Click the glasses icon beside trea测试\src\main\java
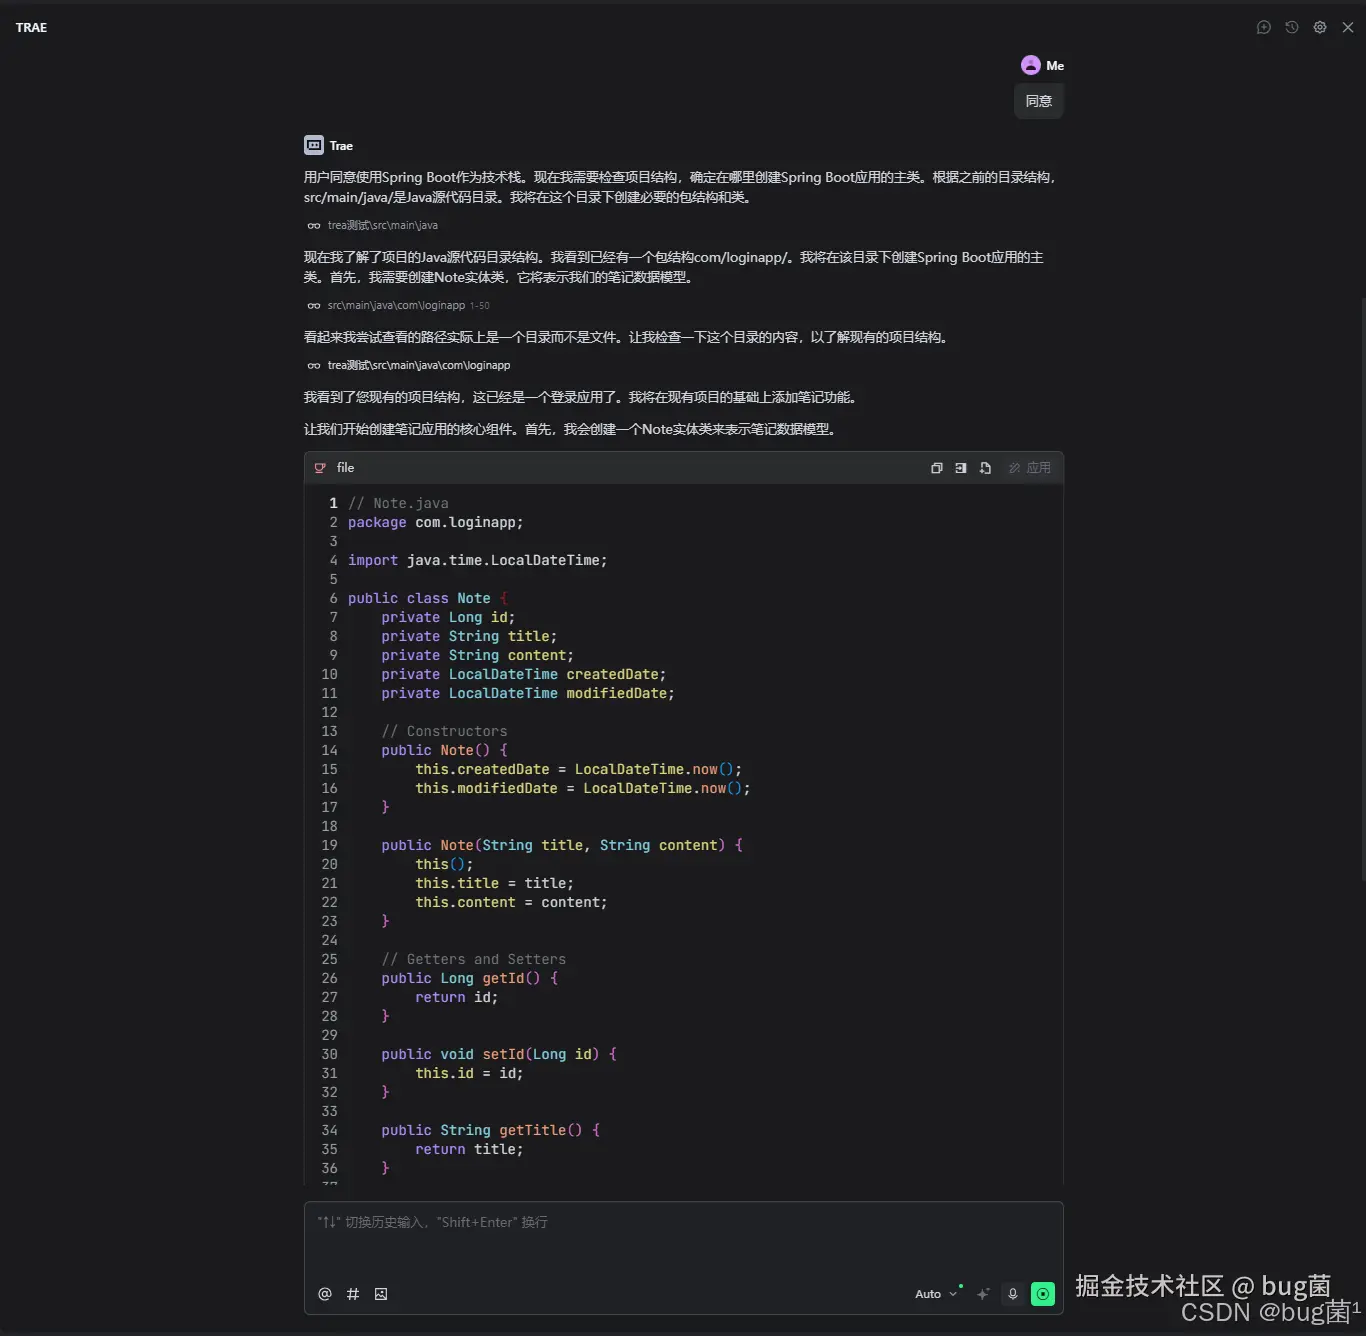 click(314, 226)
